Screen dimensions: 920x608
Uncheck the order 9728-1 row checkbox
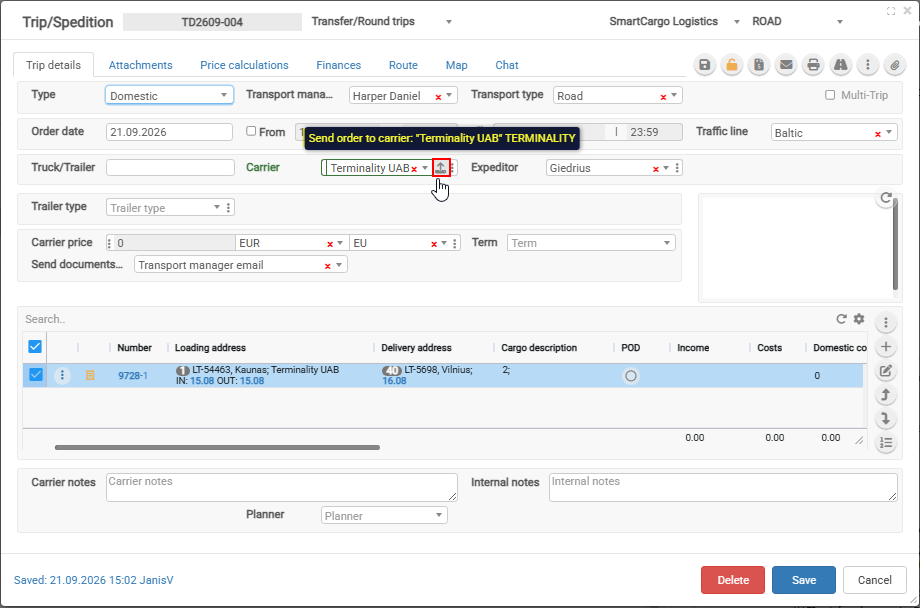(x=36, y=374)
